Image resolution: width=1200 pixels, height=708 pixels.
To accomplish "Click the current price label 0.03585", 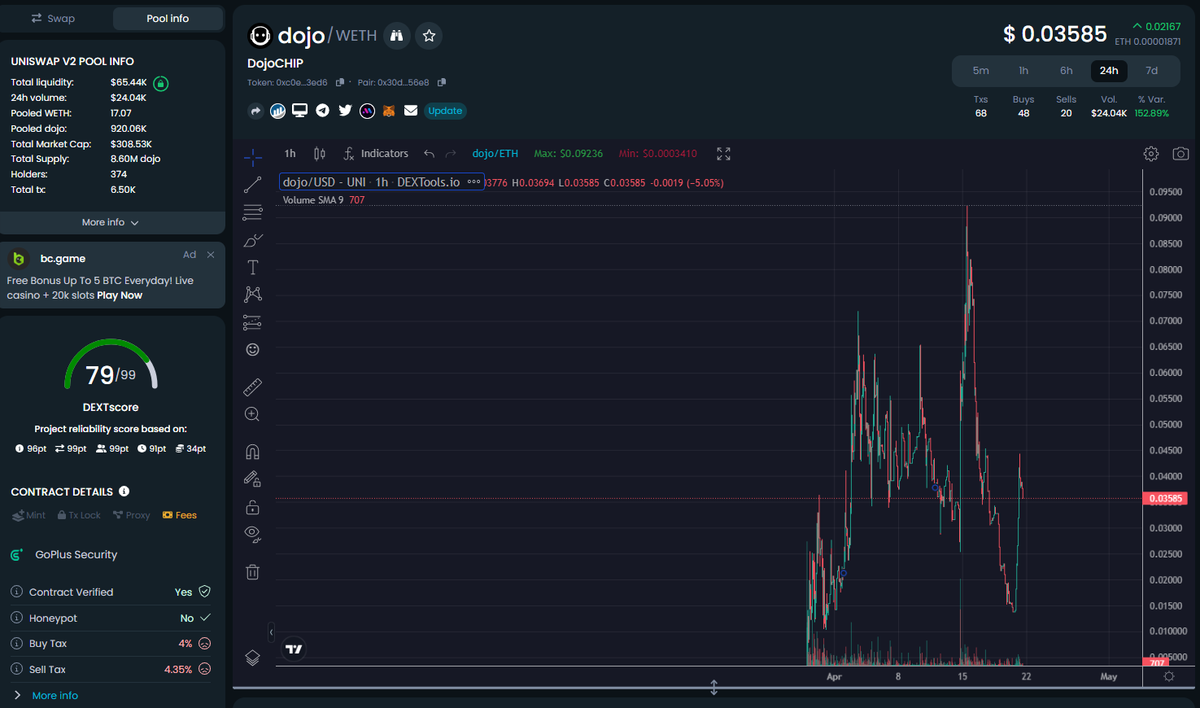I will click(x=1167, y=498).
